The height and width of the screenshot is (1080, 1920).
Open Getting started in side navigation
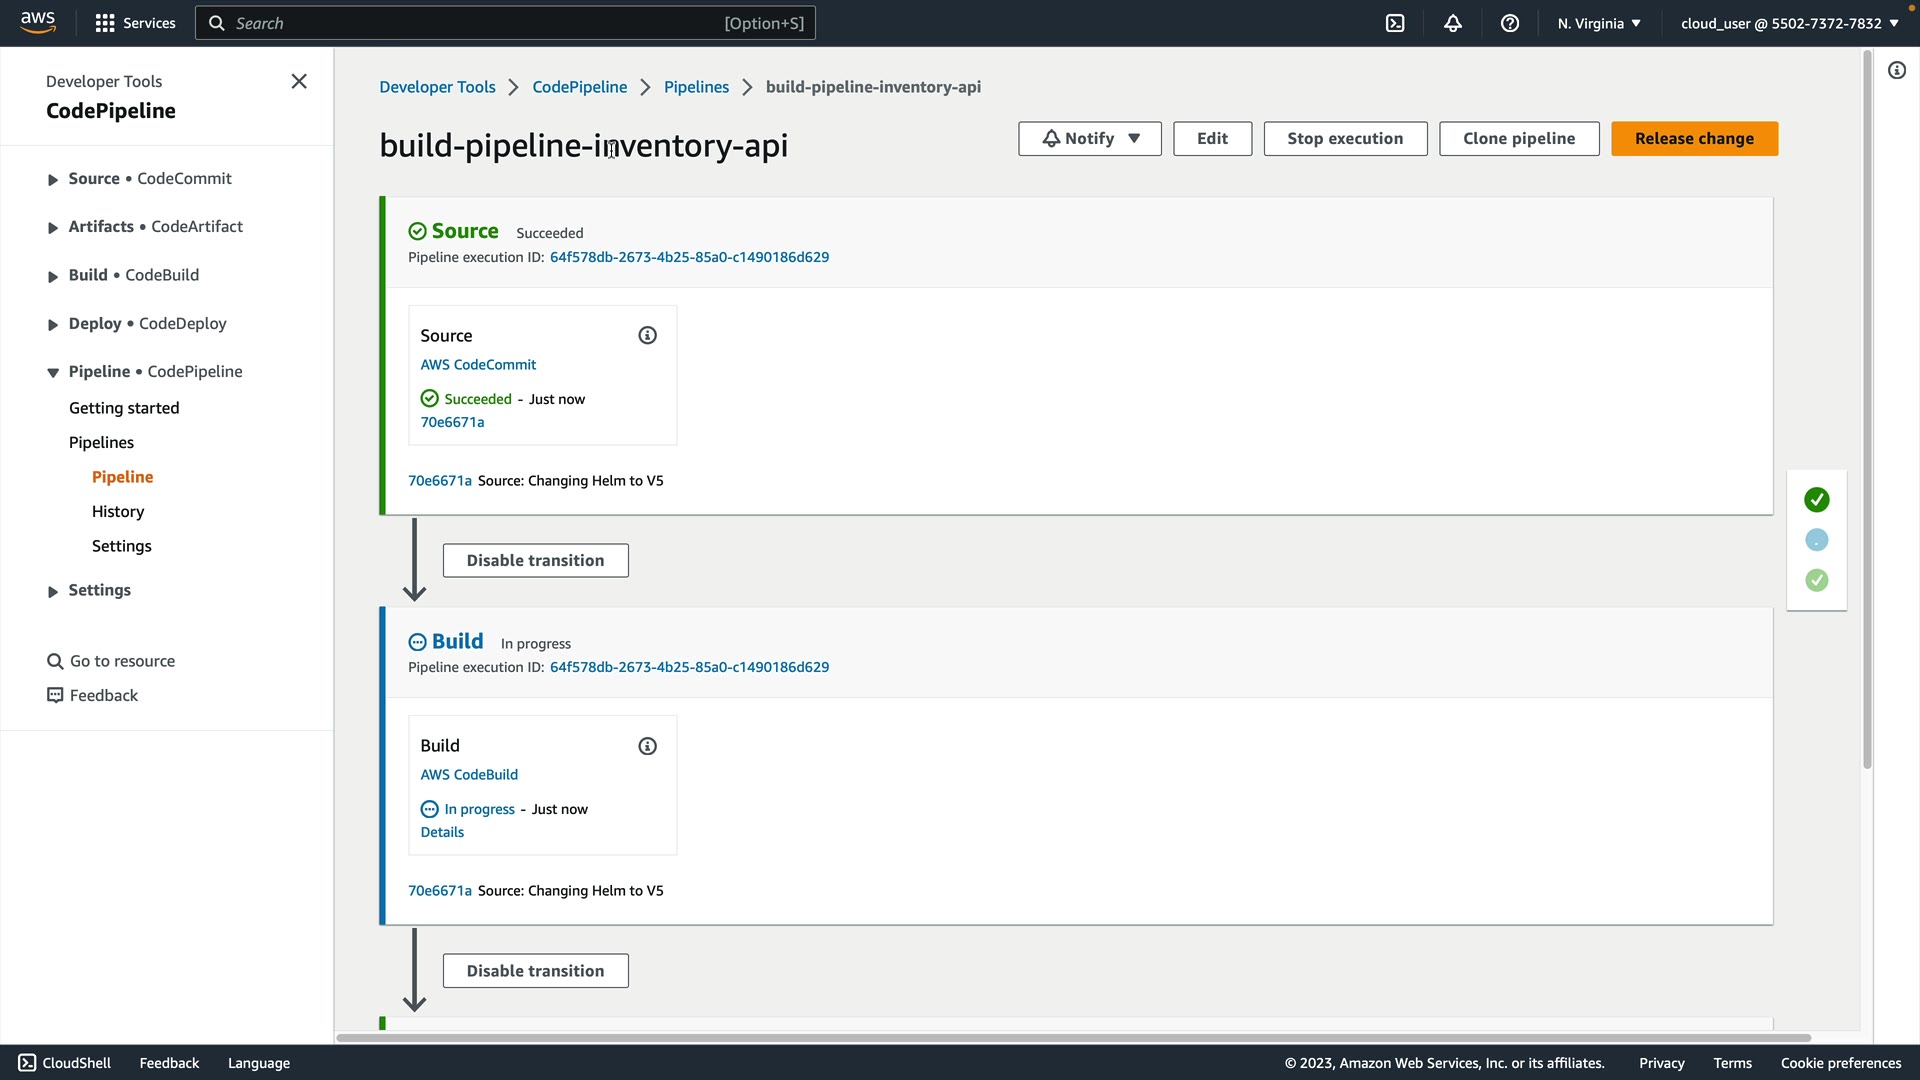point(124,408)
